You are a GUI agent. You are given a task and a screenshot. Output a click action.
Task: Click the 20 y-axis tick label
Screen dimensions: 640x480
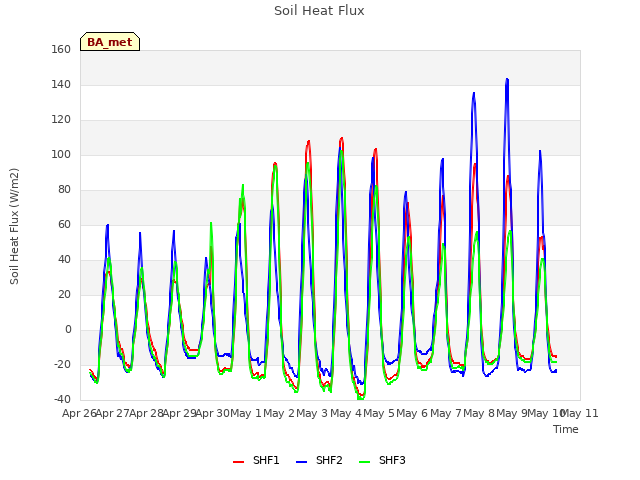coord(64,294)
